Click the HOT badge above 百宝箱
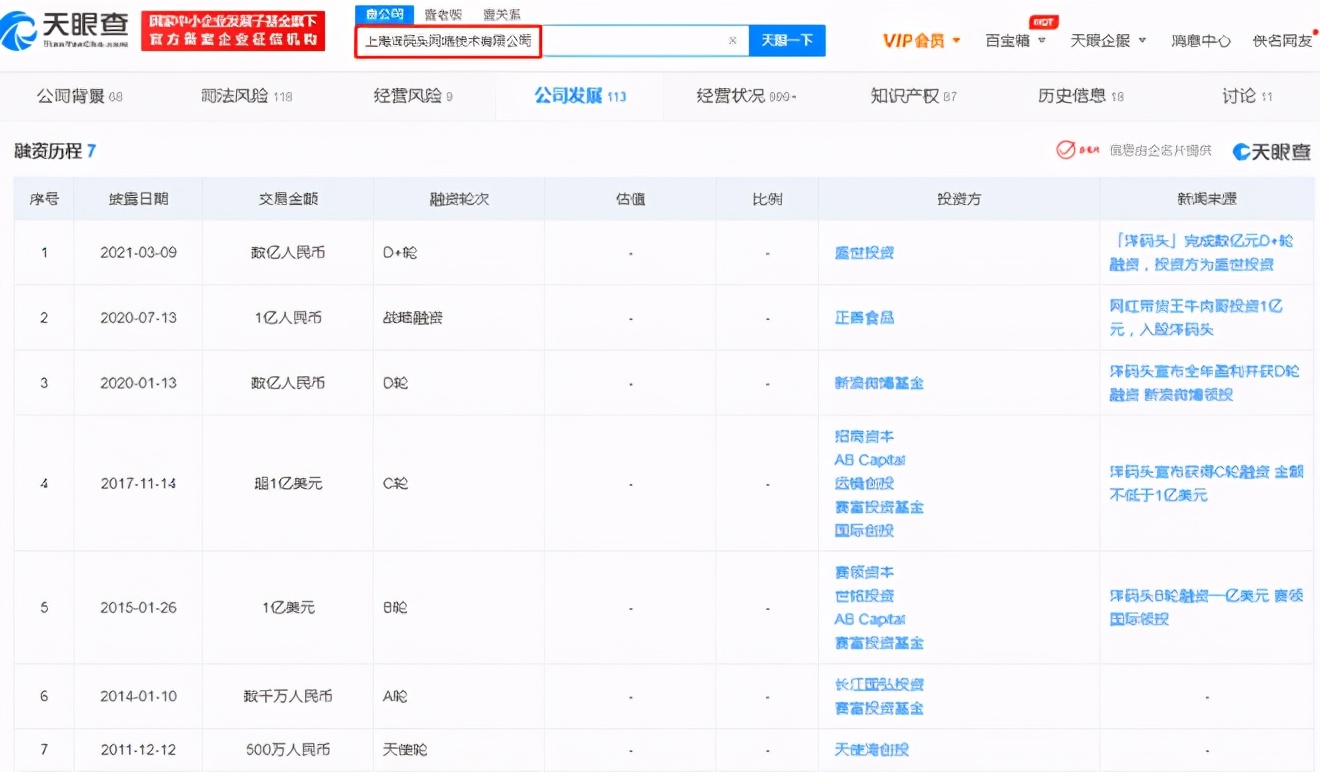Viewport: 1320px width, 772px height. (1044, 23)
